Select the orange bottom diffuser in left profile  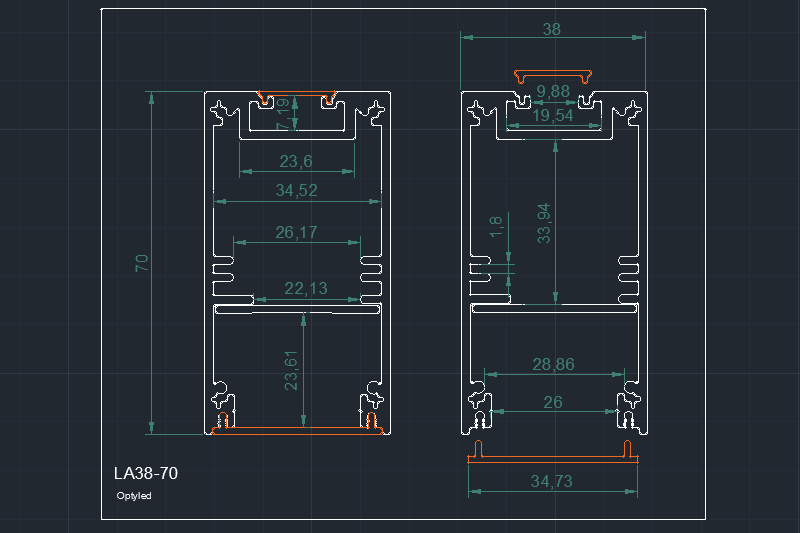[296, 431]
